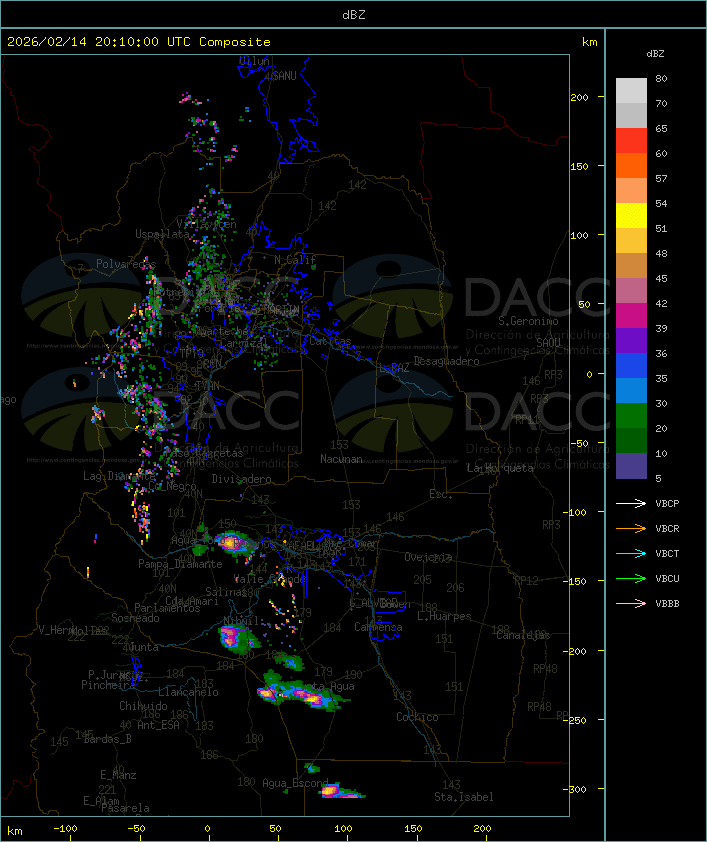Click the Pasarela map label

tap(125, 808)
